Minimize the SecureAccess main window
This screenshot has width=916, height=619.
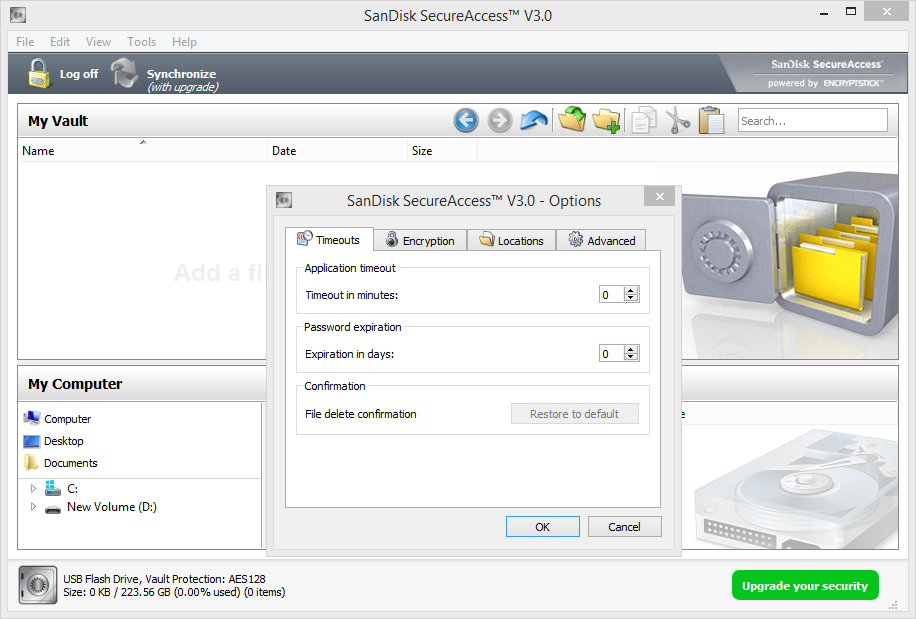(x=824, y=12)
